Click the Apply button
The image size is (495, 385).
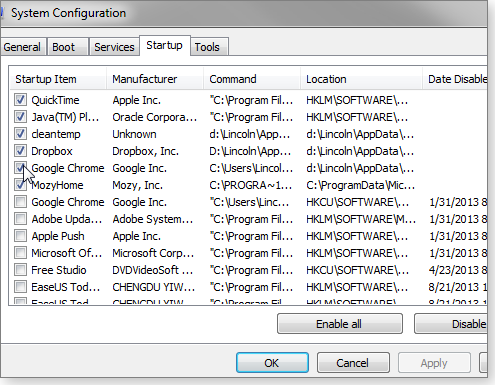click(x=434, y=363)
